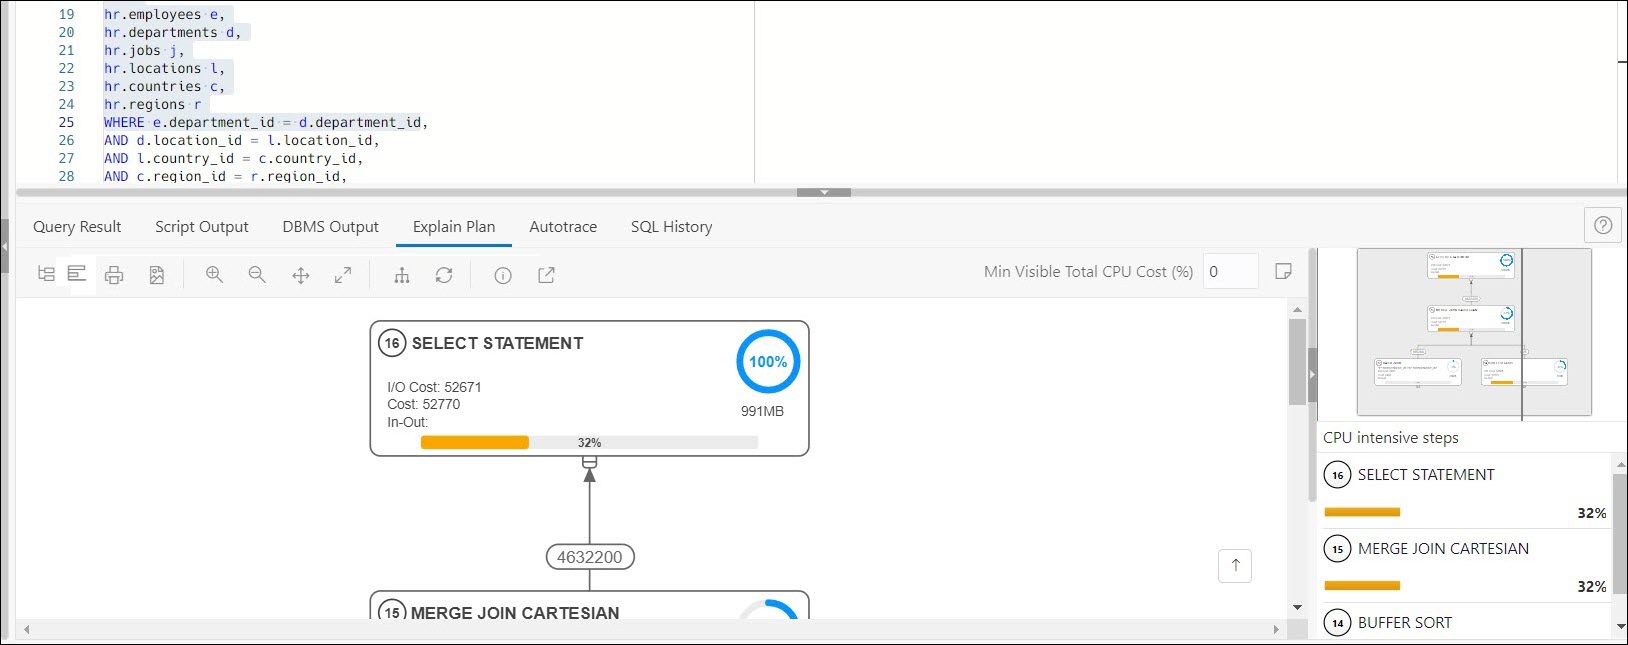1628x645 pixels.
Task: Click the 4632200 row count label
Action: (590, 557)
